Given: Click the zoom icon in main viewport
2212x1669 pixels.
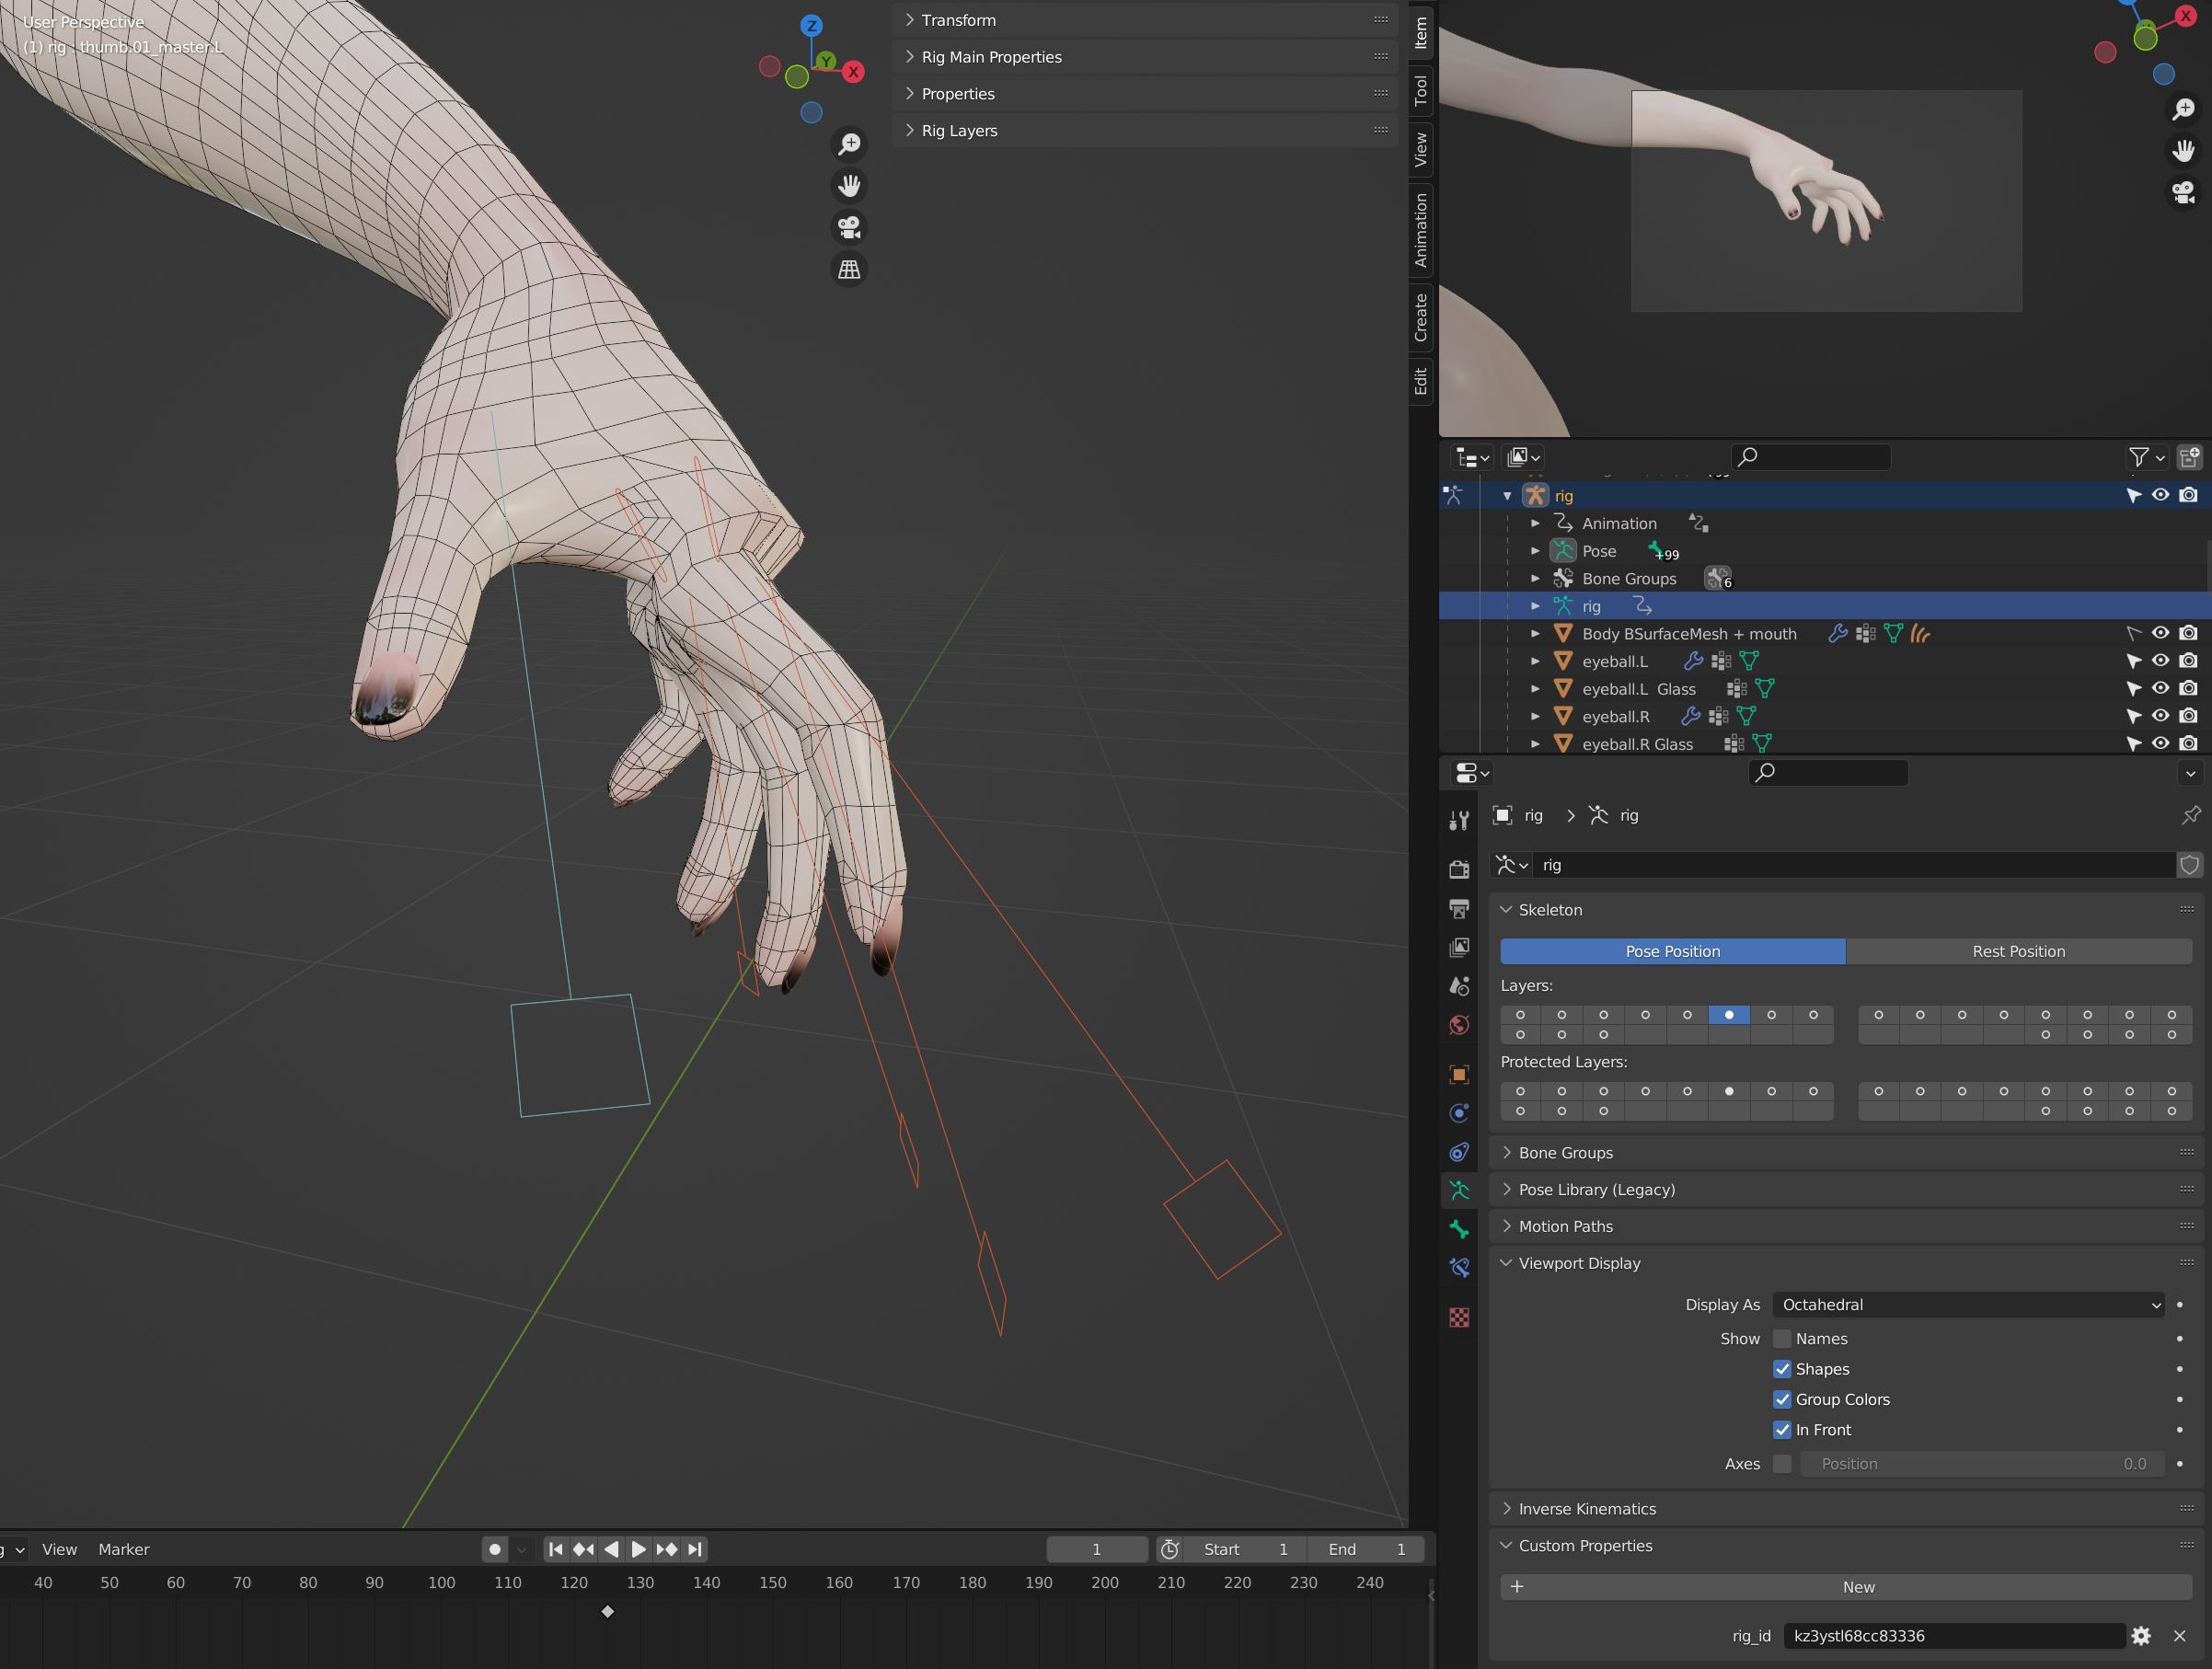Looking at the screenshot, I should (x=849, y=145).
